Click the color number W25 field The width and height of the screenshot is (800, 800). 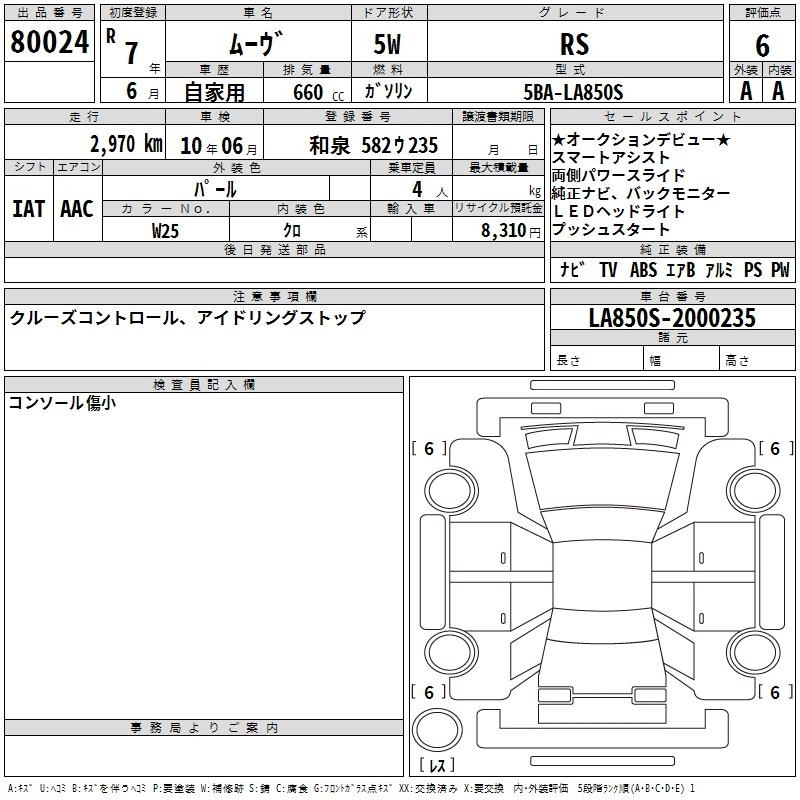point(165,229)
